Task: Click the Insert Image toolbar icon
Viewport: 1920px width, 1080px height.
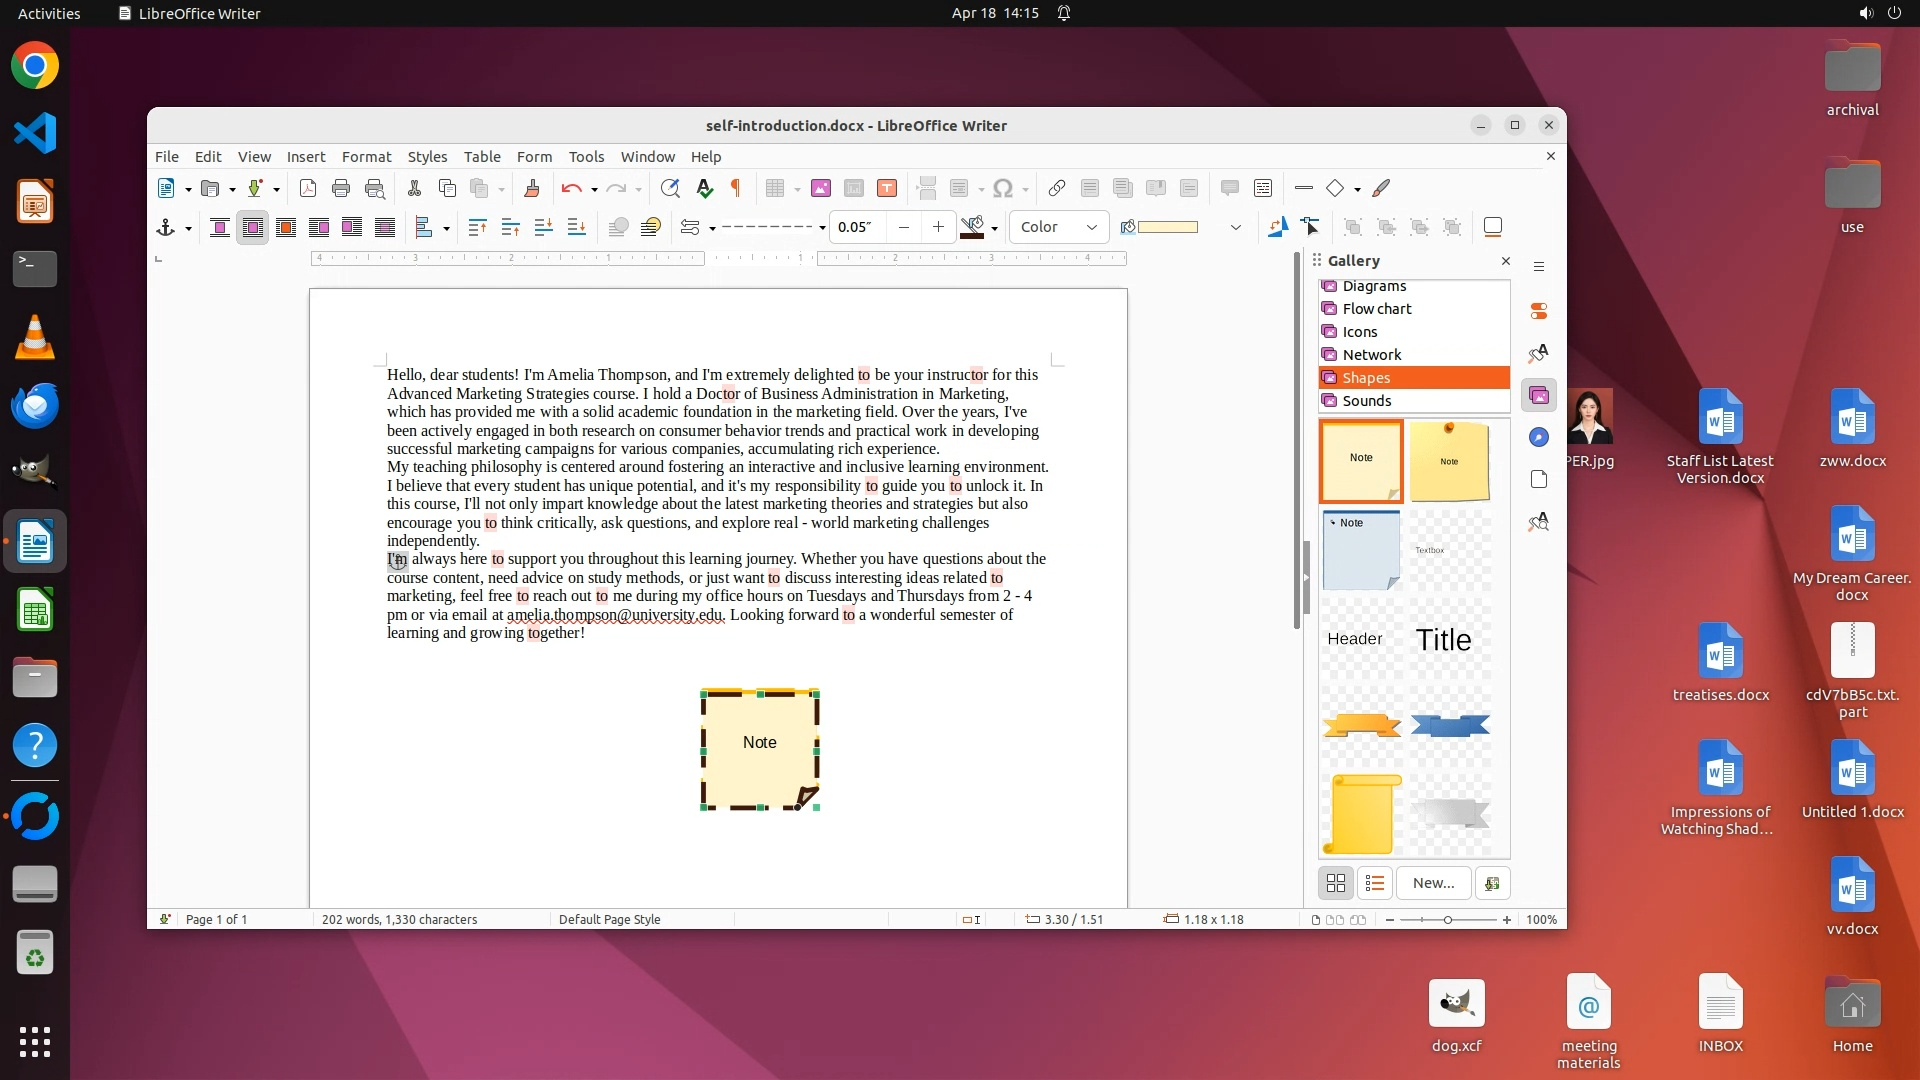Action: [821, 188]
